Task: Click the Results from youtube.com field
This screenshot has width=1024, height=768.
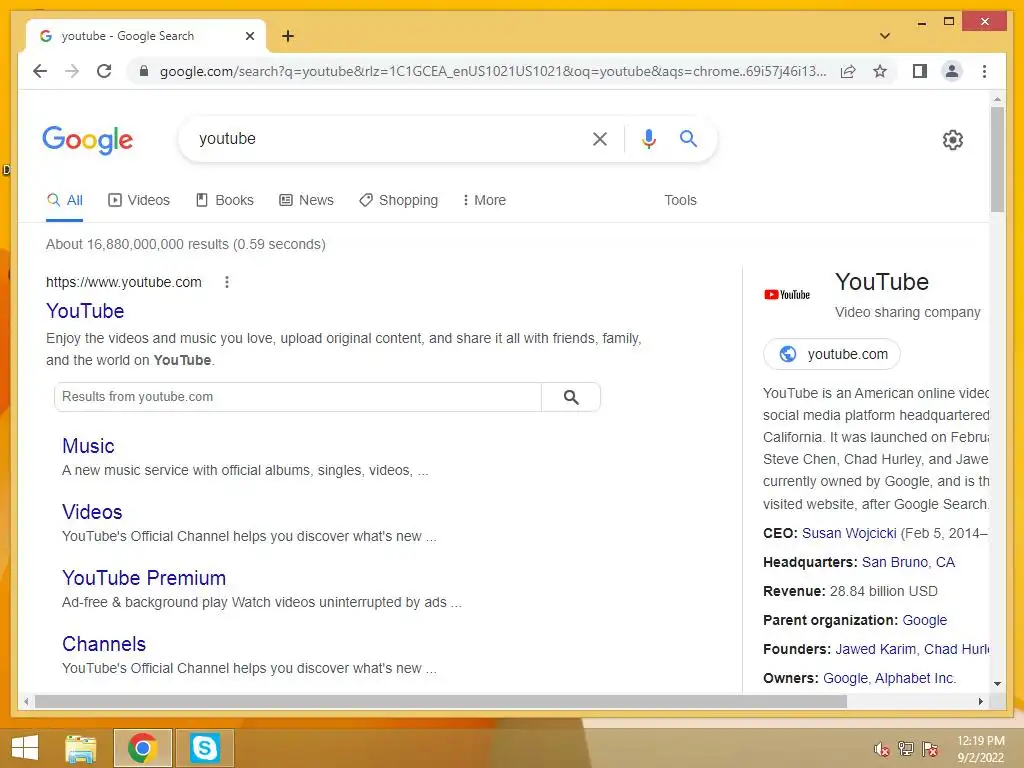Action: 298,397
